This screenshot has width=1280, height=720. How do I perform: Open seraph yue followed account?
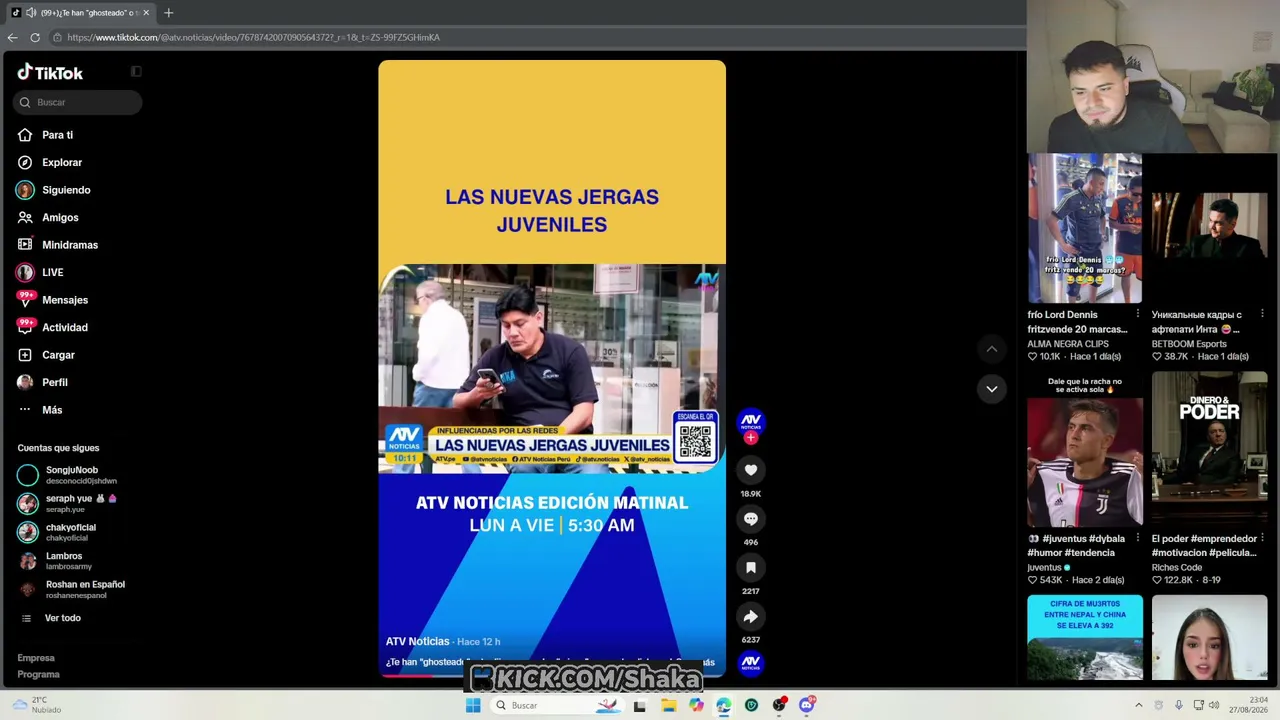click(68, 503)
